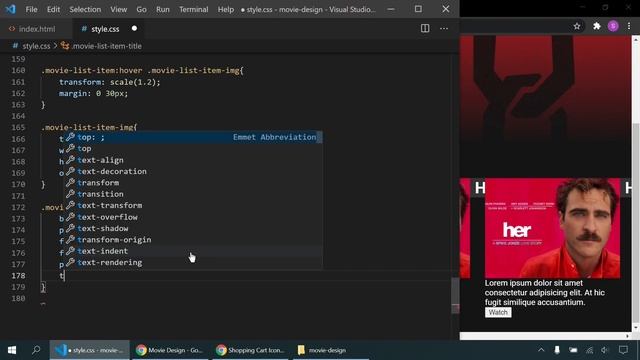This screenshot has height=360, width=640.
Task: Switch to style.css VS Code taskbar item
Action: pyautogui.click(x=89, y=350)
